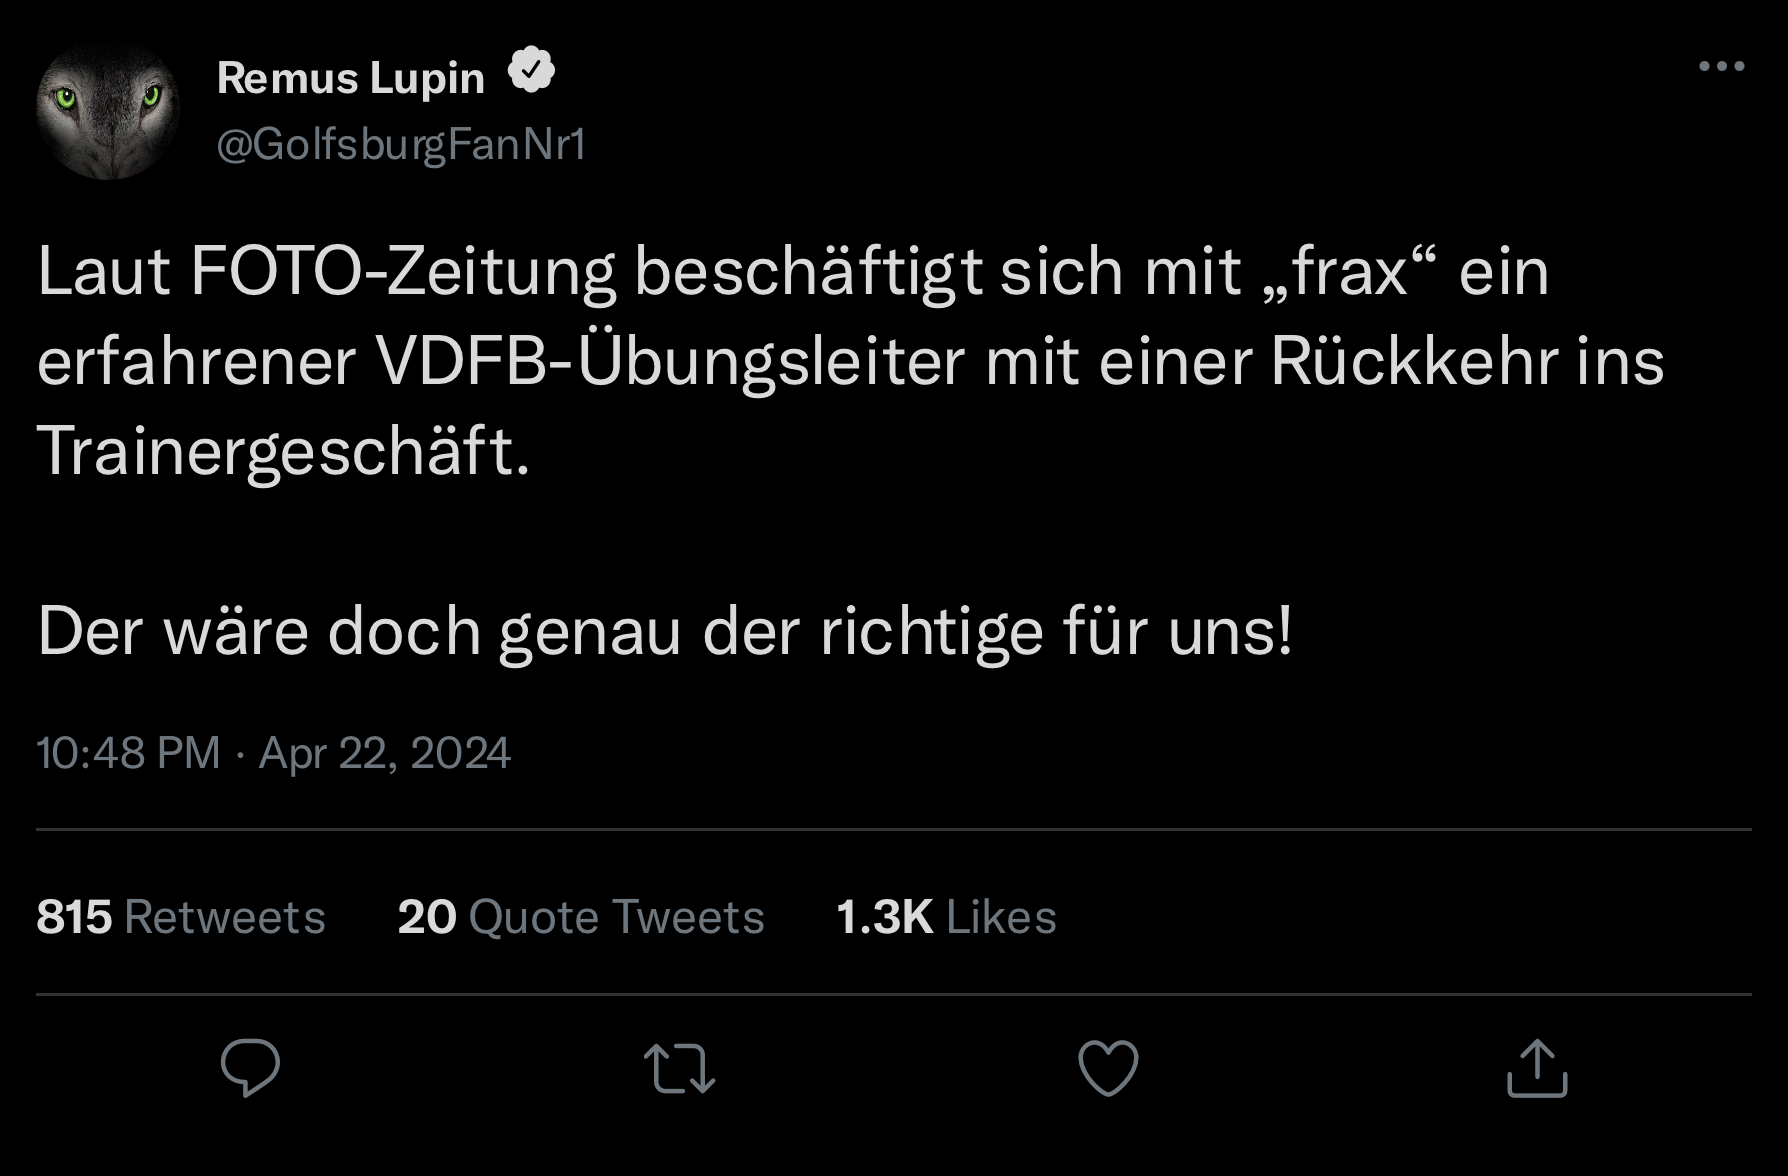1788x1176 pixels.
Task: Click the word Rückkehr in tweet
Action: (1414, 362)
